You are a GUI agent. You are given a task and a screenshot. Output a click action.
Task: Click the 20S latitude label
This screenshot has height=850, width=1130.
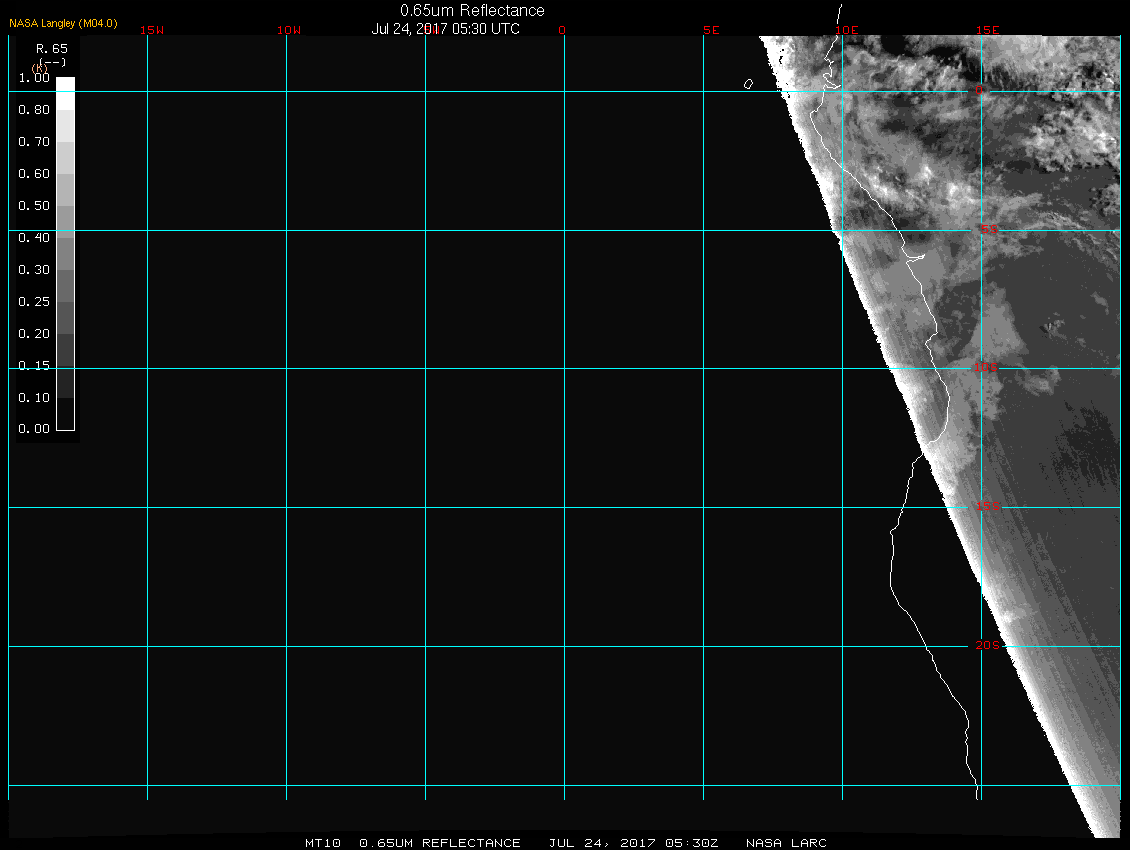click(x=987, y=646)
